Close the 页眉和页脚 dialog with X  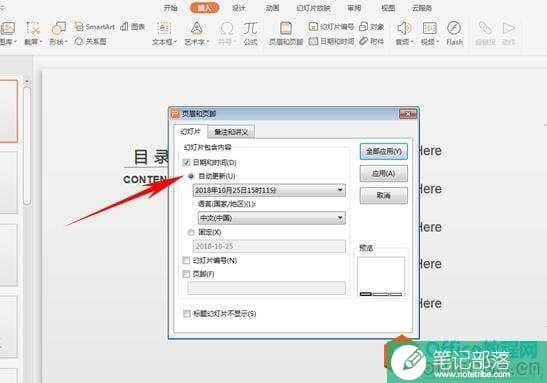pos(408,114)
